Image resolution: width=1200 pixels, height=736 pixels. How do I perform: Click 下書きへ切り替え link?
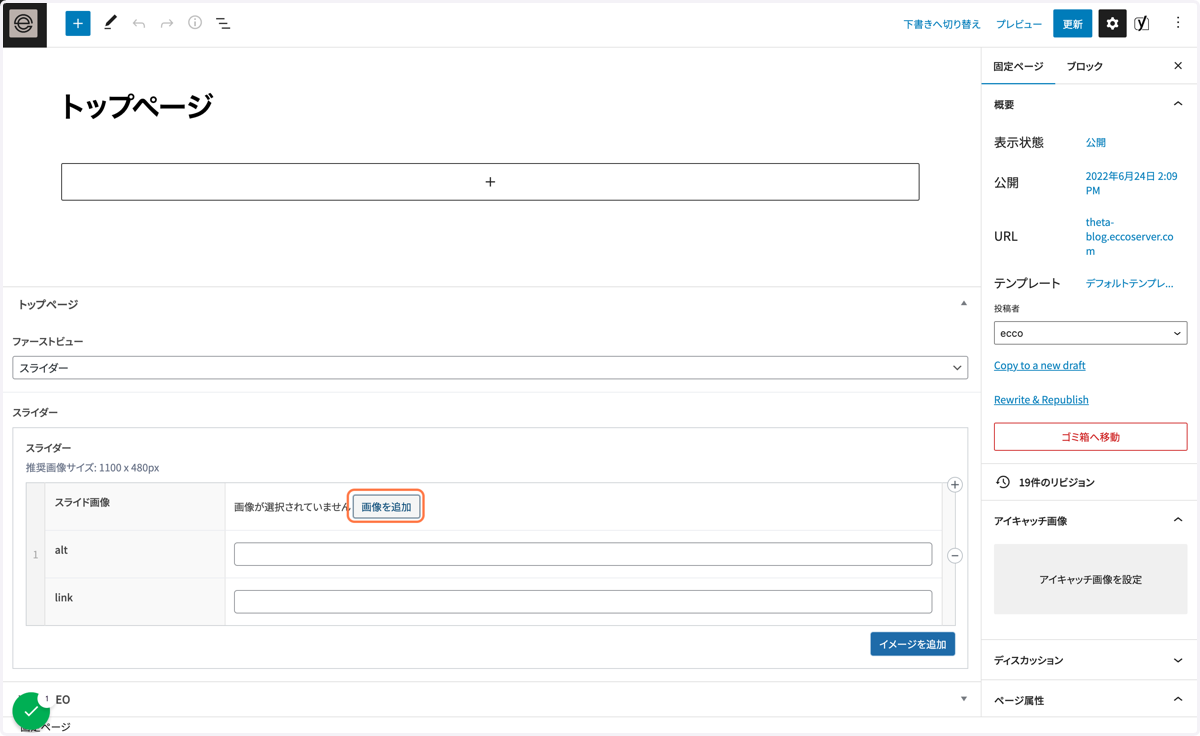coord(942,24)
